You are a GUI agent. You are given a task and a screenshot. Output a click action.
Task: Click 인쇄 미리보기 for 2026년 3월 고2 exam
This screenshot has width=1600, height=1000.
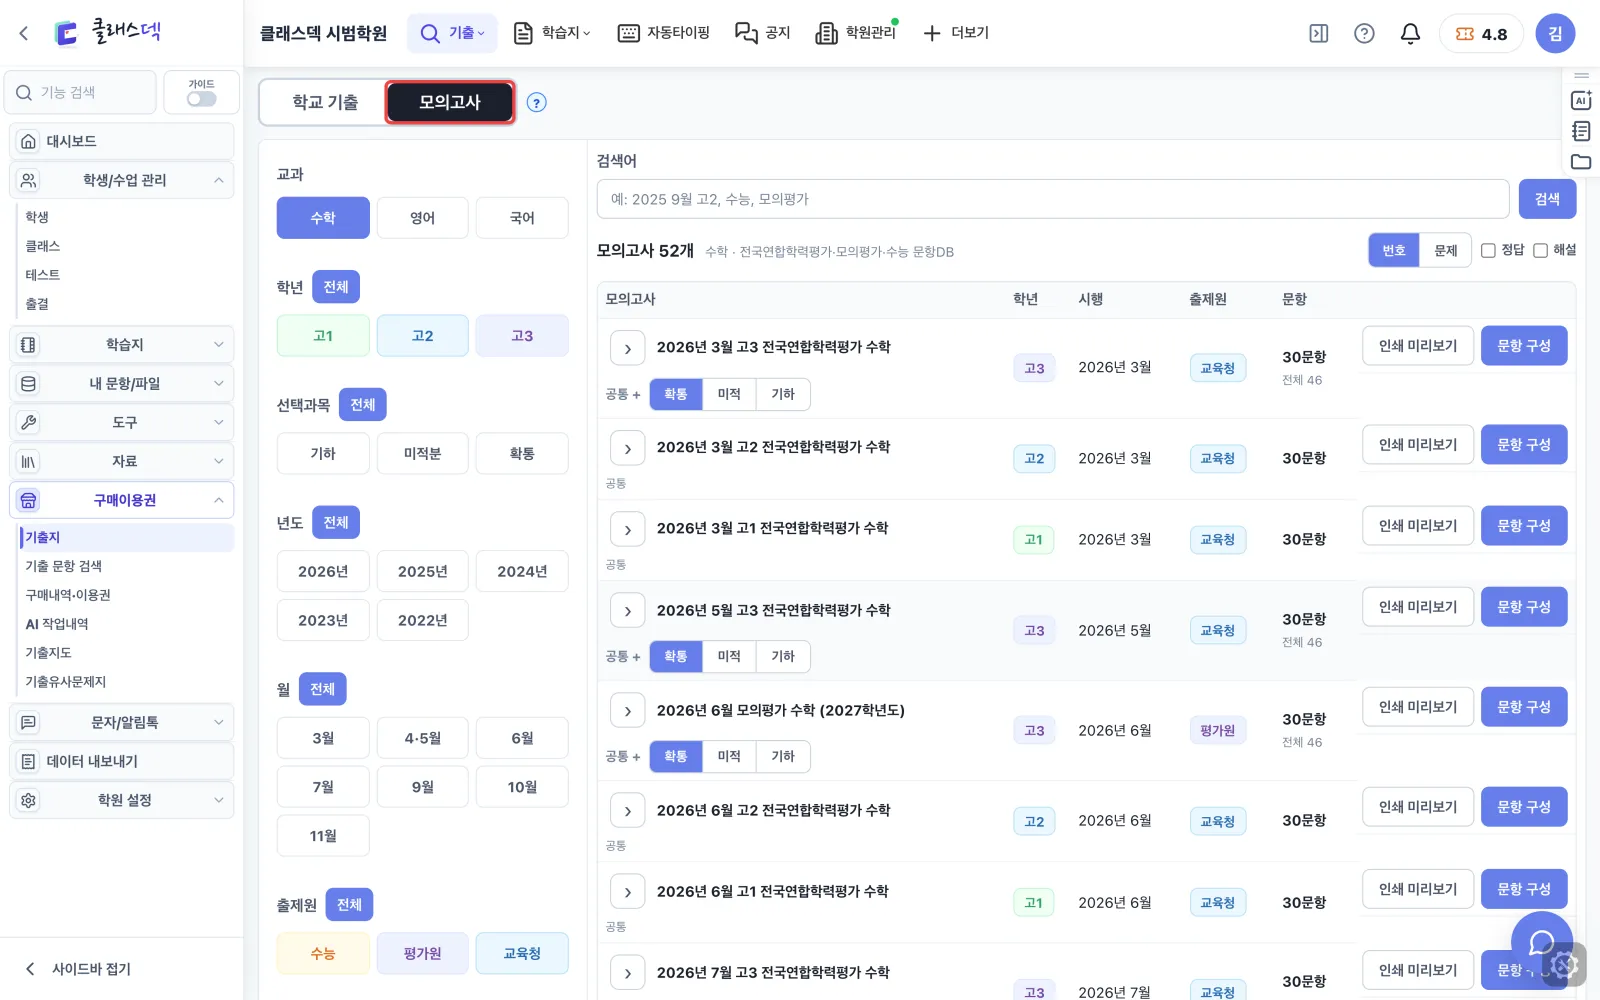tap(1418, 445)
